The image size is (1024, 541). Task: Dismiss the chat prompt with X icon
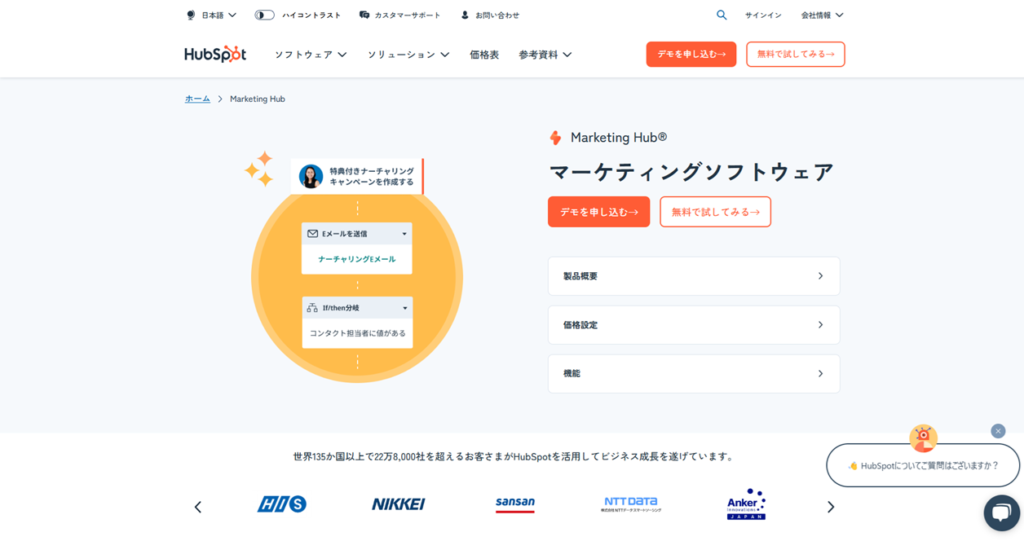[x=998, y=431]
